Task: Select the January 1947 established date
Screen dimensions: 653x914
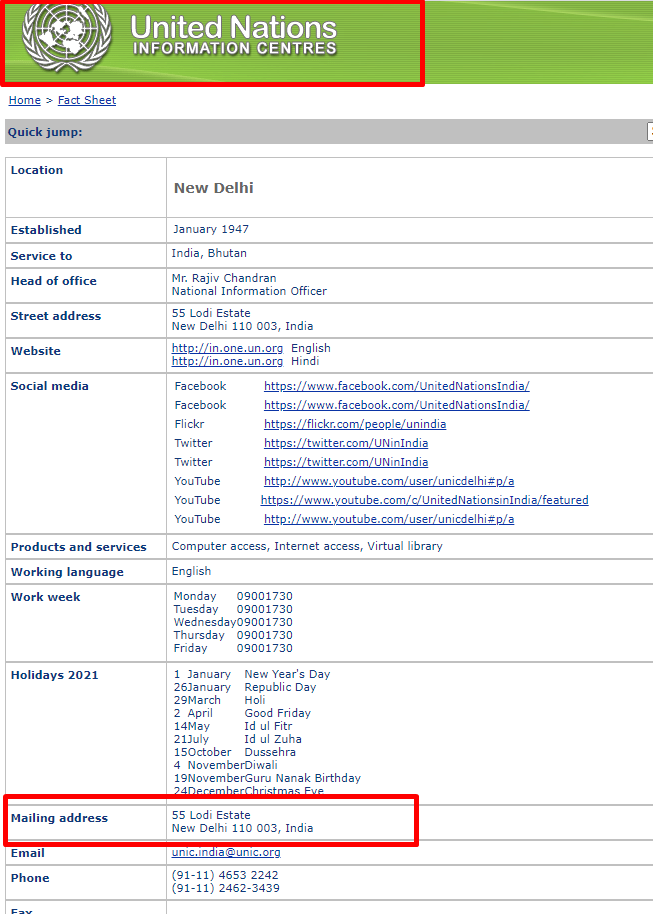Action: pyautogui.click(x=210, y=229)
